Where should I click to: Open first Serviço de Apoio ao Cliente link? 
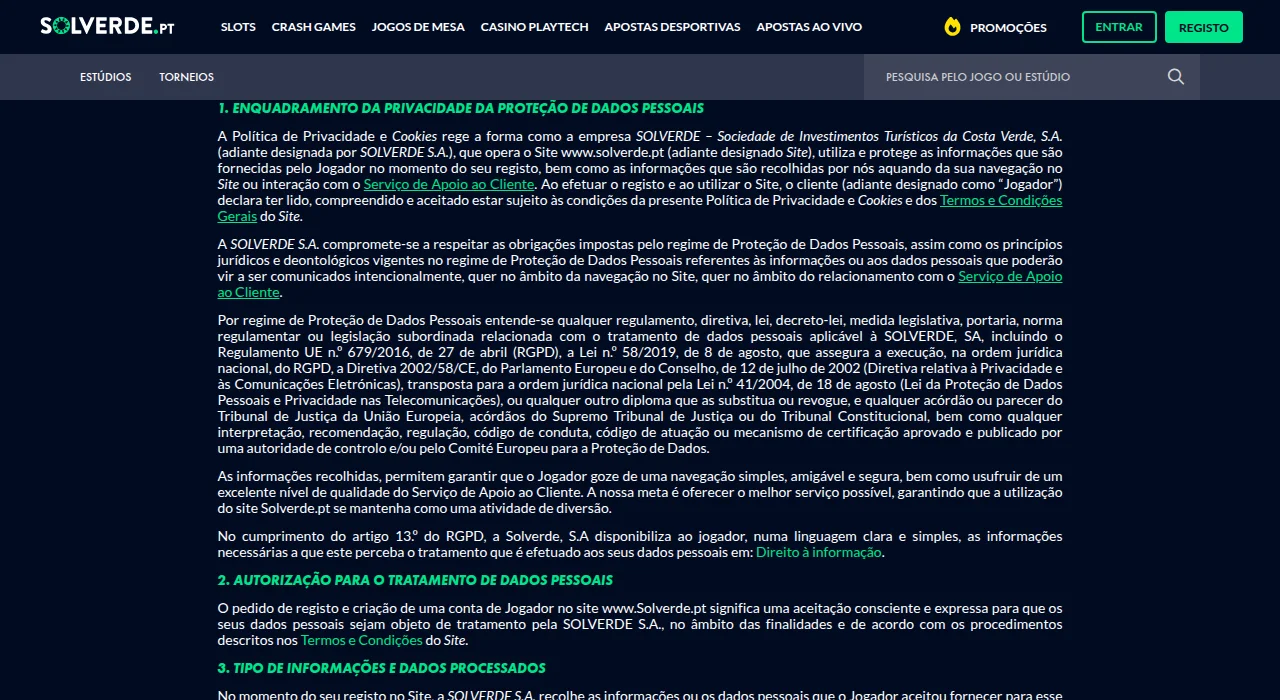coord(448,184)
